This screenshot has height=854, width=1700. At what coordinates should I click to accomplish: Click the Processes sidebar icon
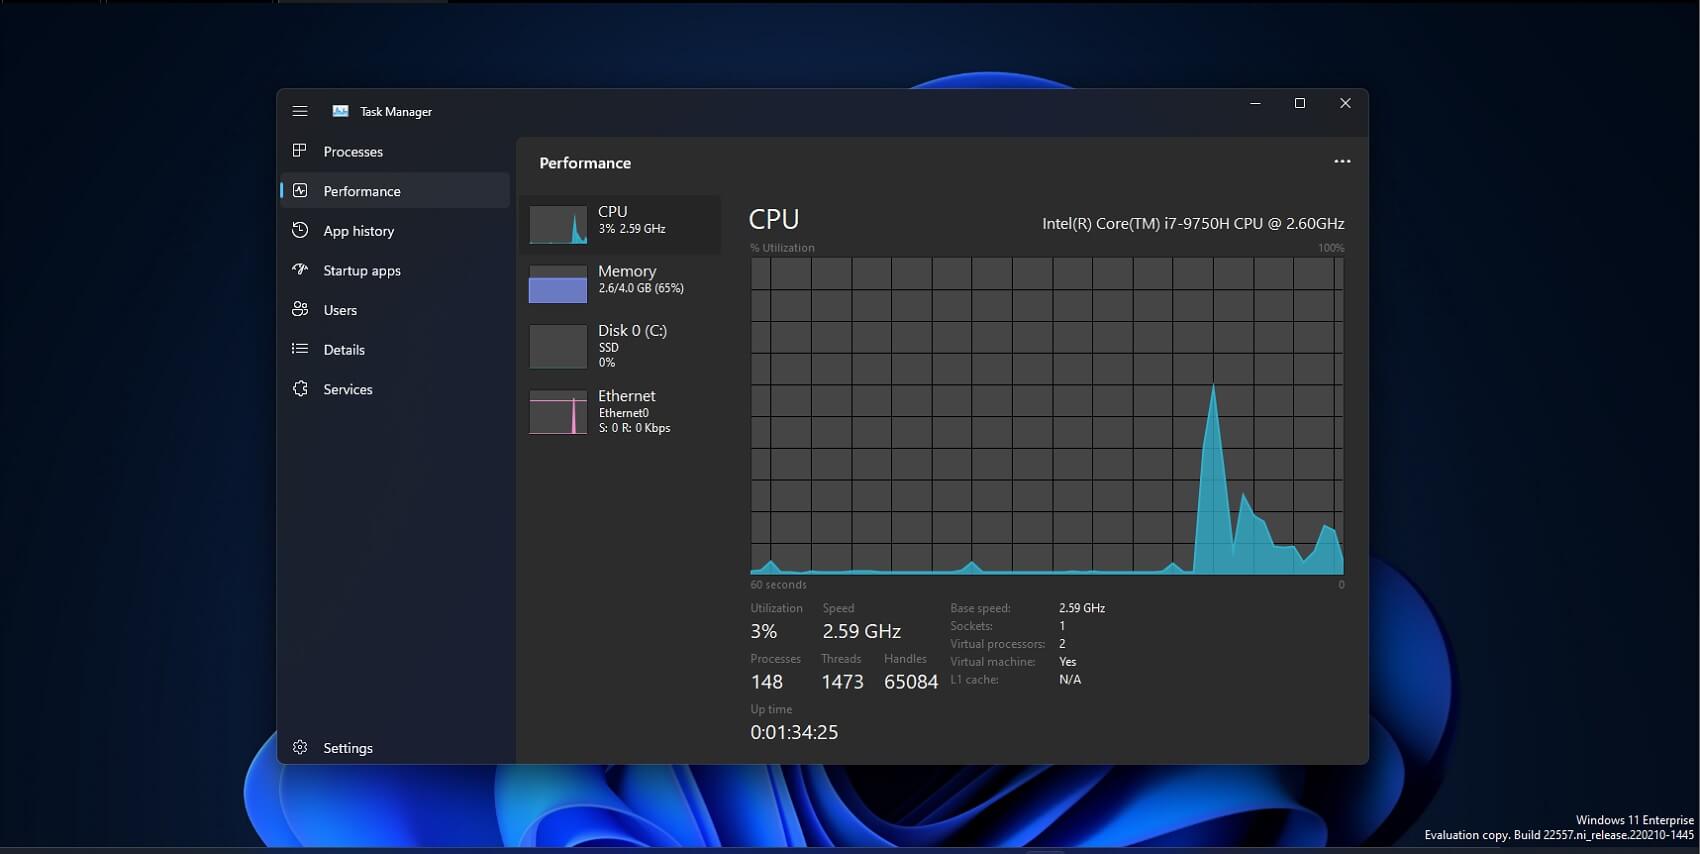tap(300, 151)
